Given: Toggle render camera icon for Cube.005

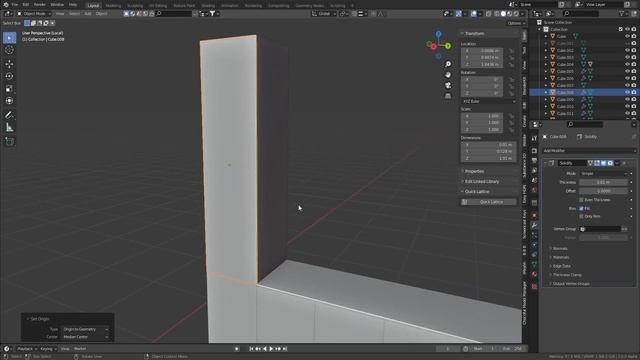Looking at the screenshot, I should click(634, 71).
